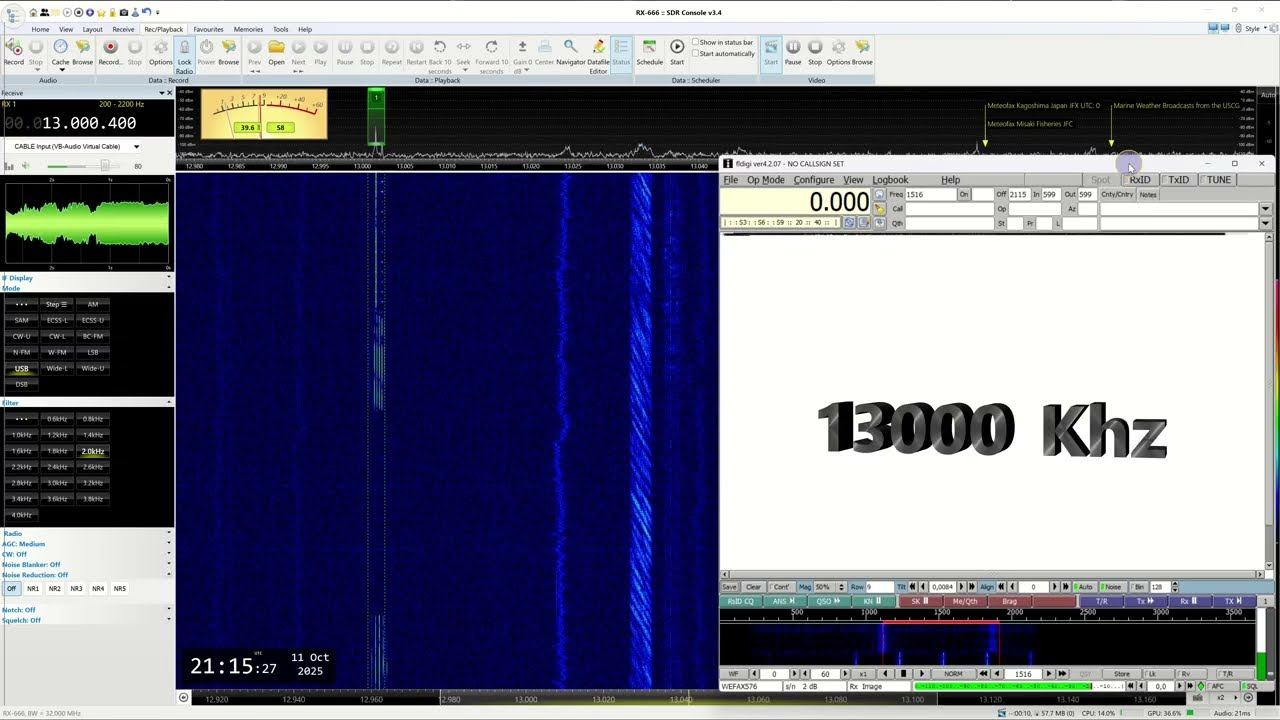Open the Favourites ribbon tab
This screenshot has height=720, width=1280.
pos(208,29)
